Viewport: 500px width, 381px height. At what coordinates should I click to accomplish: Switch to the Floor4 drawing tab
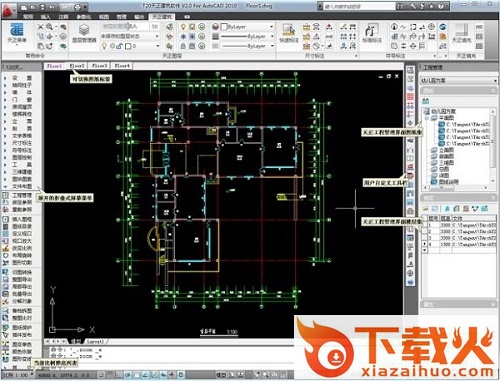pyautogui.click(x=122, y=66)
